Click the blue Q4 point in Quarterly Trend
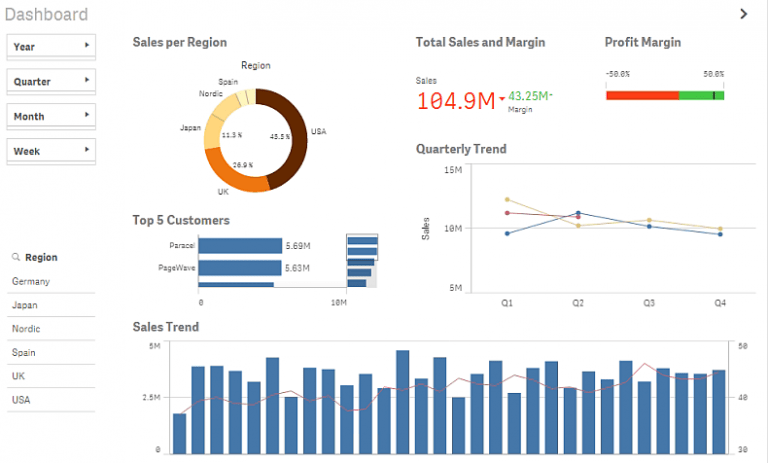Screen dimensions: 768x463 coord(720,234)
